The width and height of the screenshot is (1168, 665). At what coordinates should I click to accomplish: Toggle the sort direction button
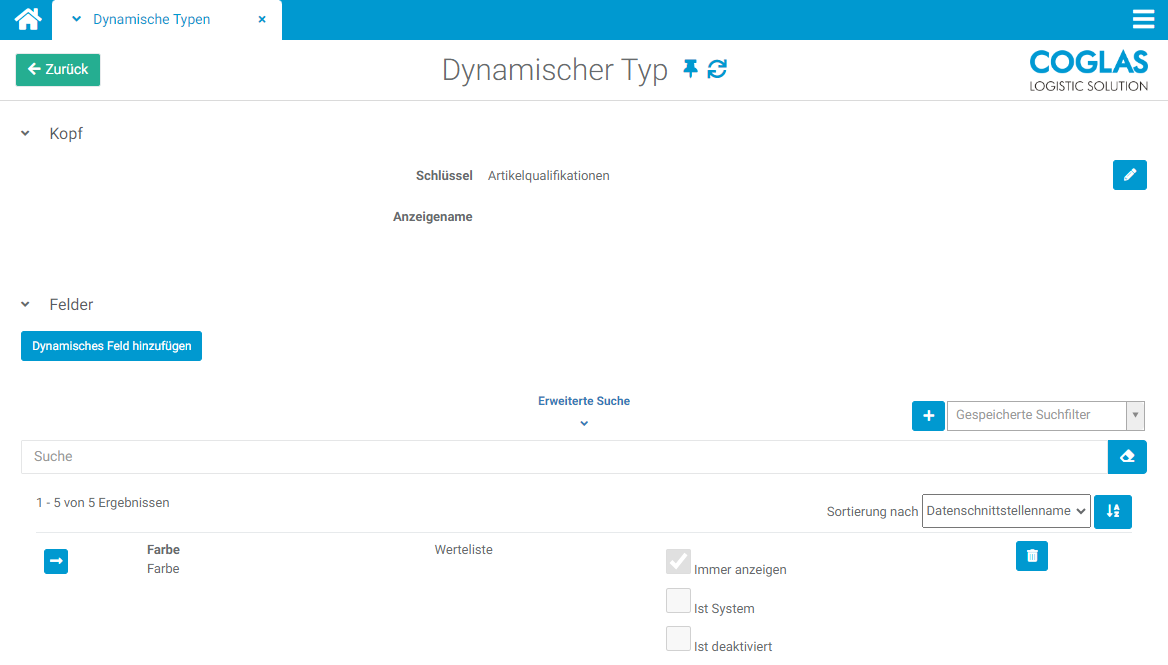(x=1113, y=511)
